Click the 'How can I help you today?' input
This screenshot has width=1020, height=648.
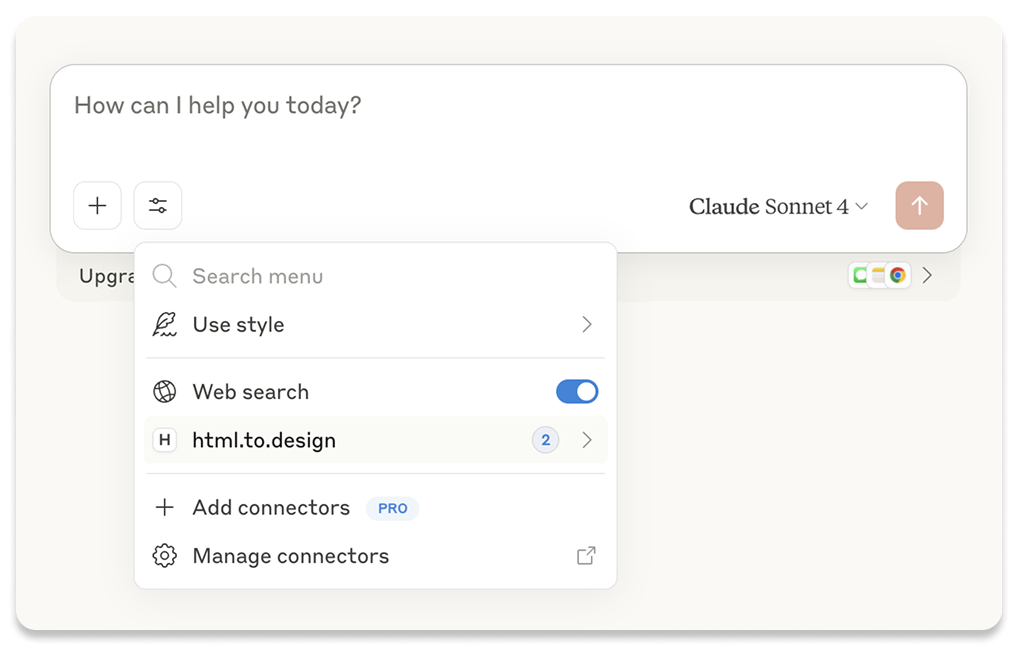click(217, 105)
